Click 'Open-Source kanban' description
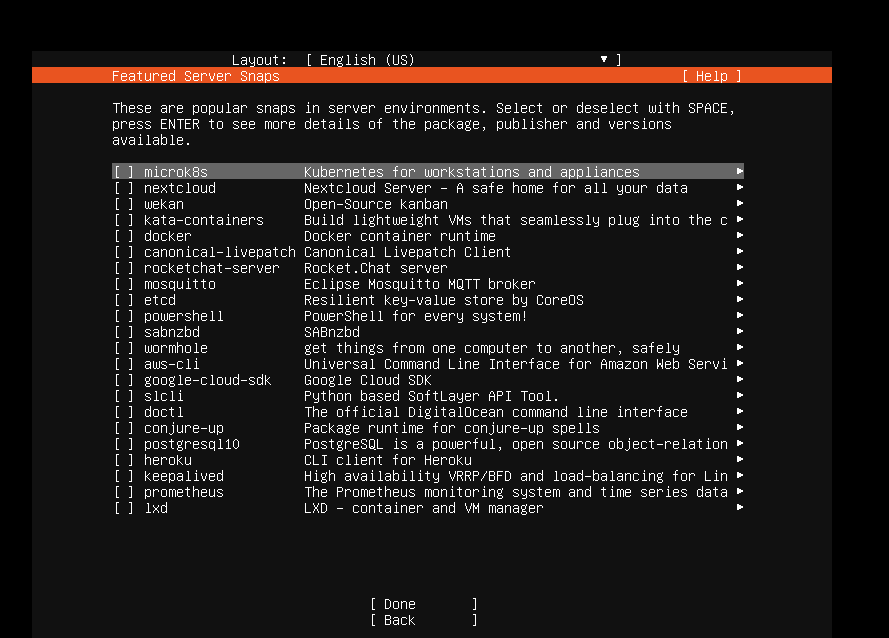889x638 pixels. [376, 204]
